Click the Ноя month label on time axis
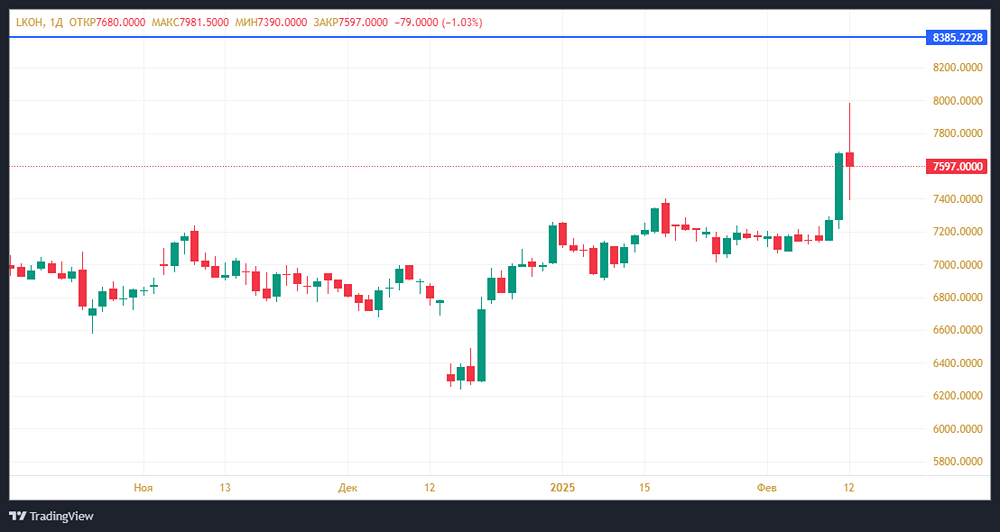Screen dimensions: 1000x532 pos(143,488)
